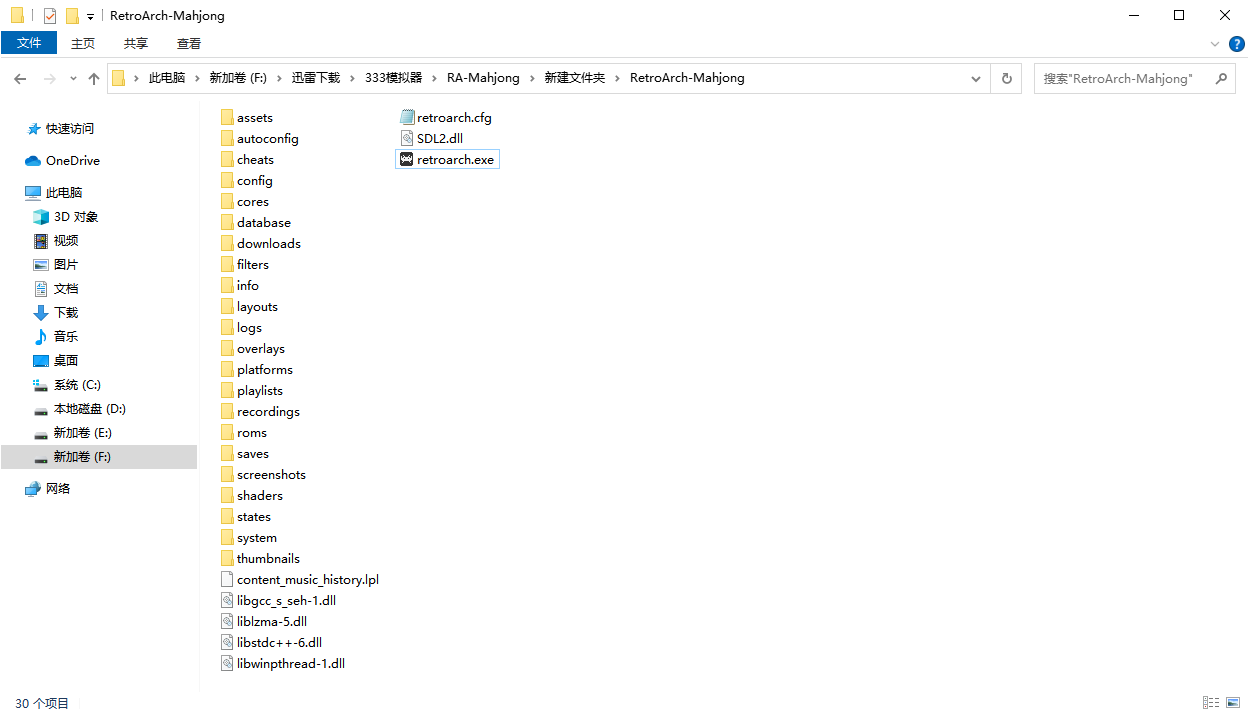Click the 音乐 music note icon
This screenshot has width=1249, height=716.
click(41, 336)
